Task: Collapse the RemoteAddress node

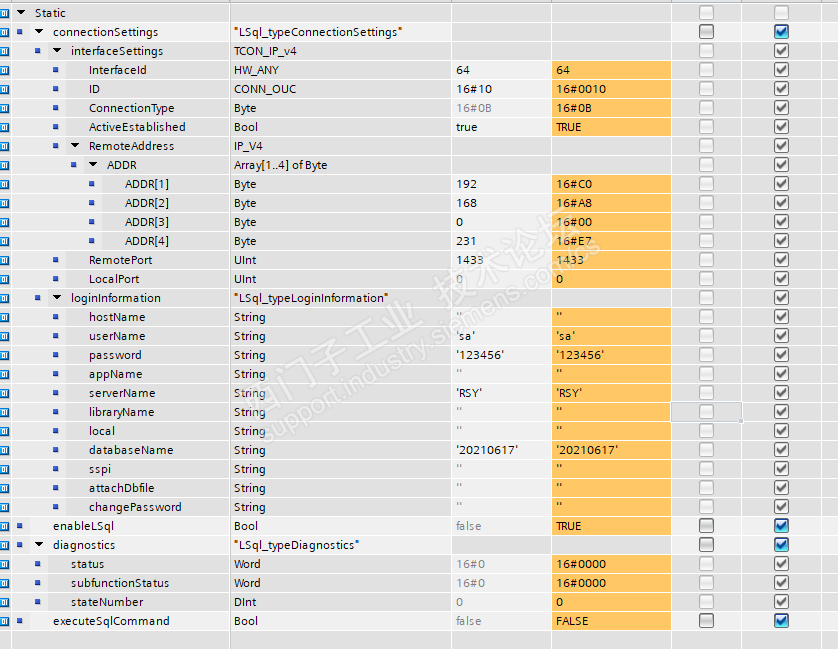Action: click(75, 146)
